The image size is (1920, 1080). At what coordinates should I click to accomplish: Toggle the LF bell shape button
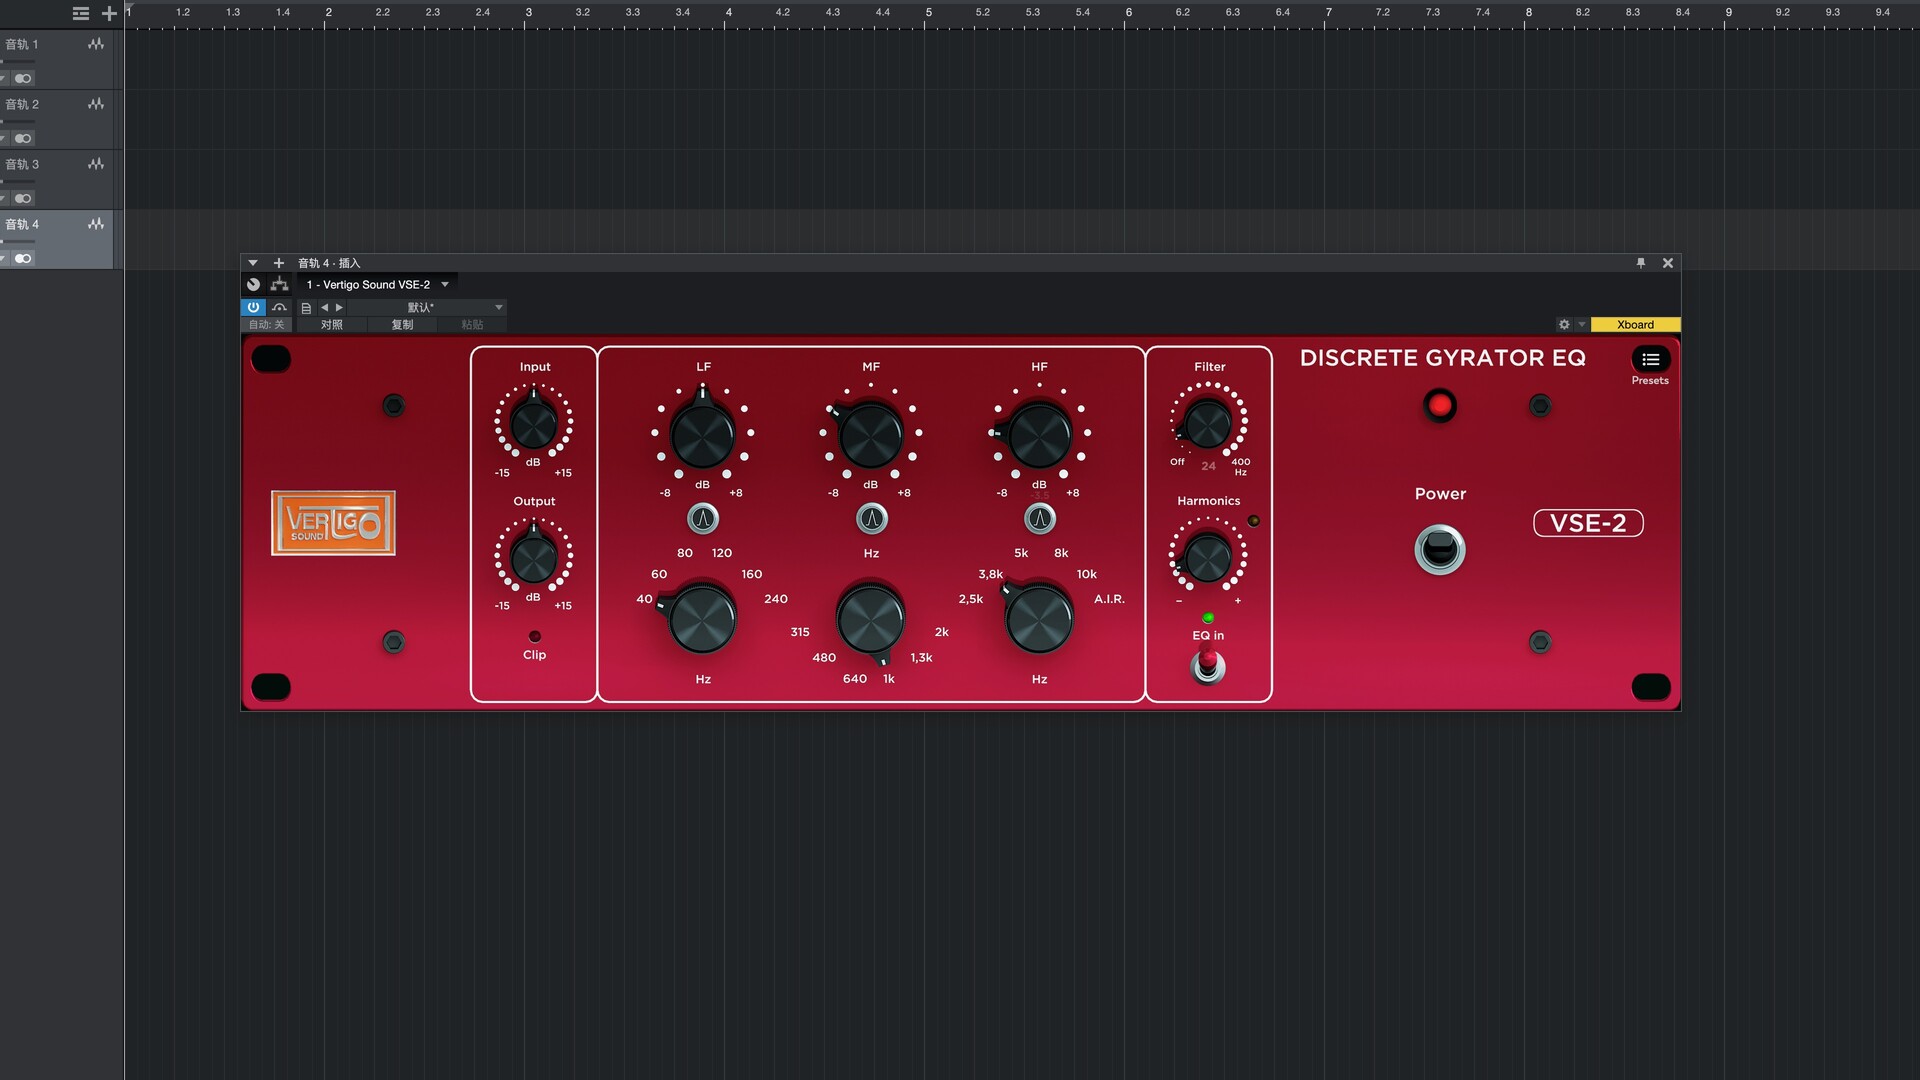point(703,518)
